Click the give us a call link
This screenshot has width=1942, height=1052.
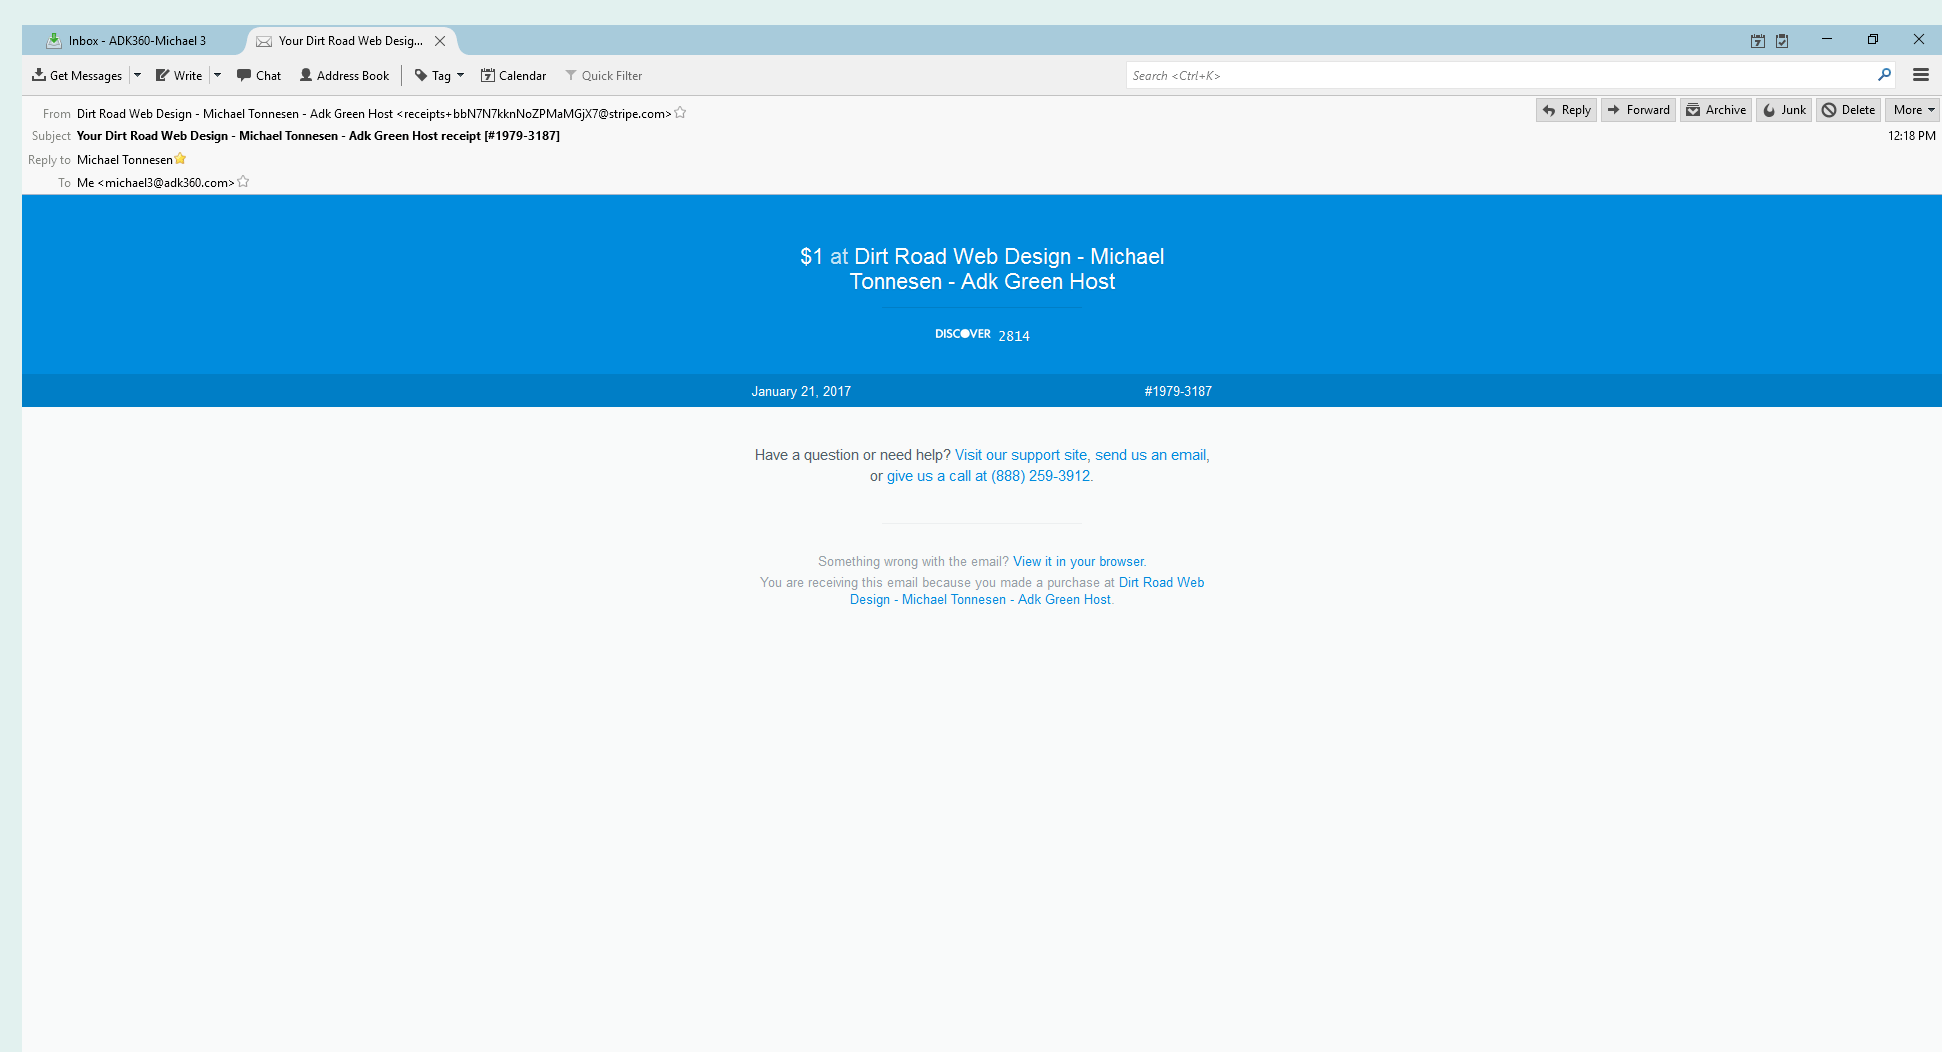[988, 476]
